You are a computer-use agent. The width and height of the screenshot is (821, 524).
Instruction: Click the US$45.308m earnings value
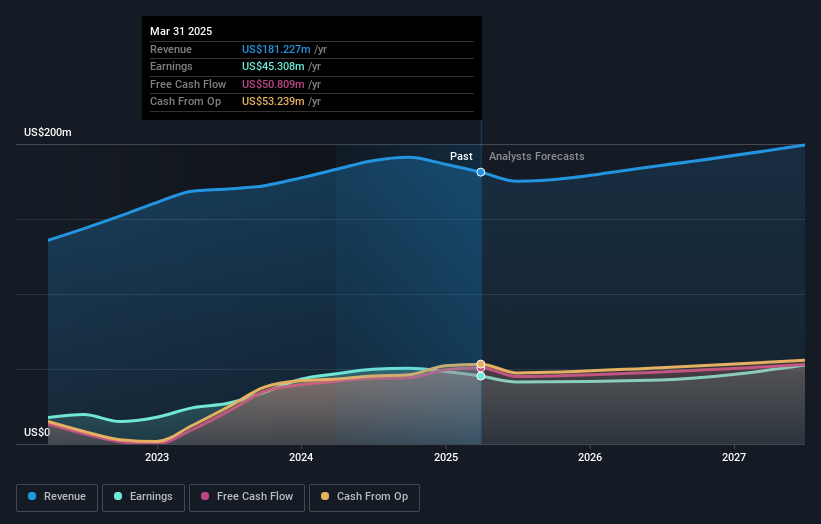(x=273, y=66)
